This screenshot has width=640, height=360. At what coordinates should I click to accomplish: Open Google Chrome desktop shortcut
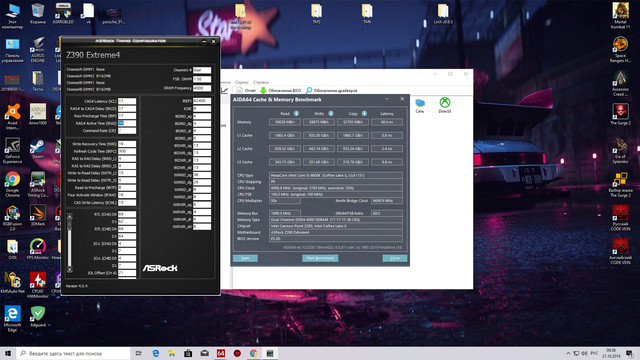pyautogui.click(x=12, y=184)
